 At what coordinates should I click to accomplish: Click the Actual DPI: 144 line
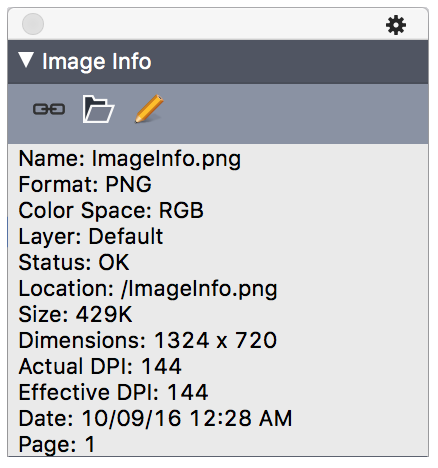100,366
